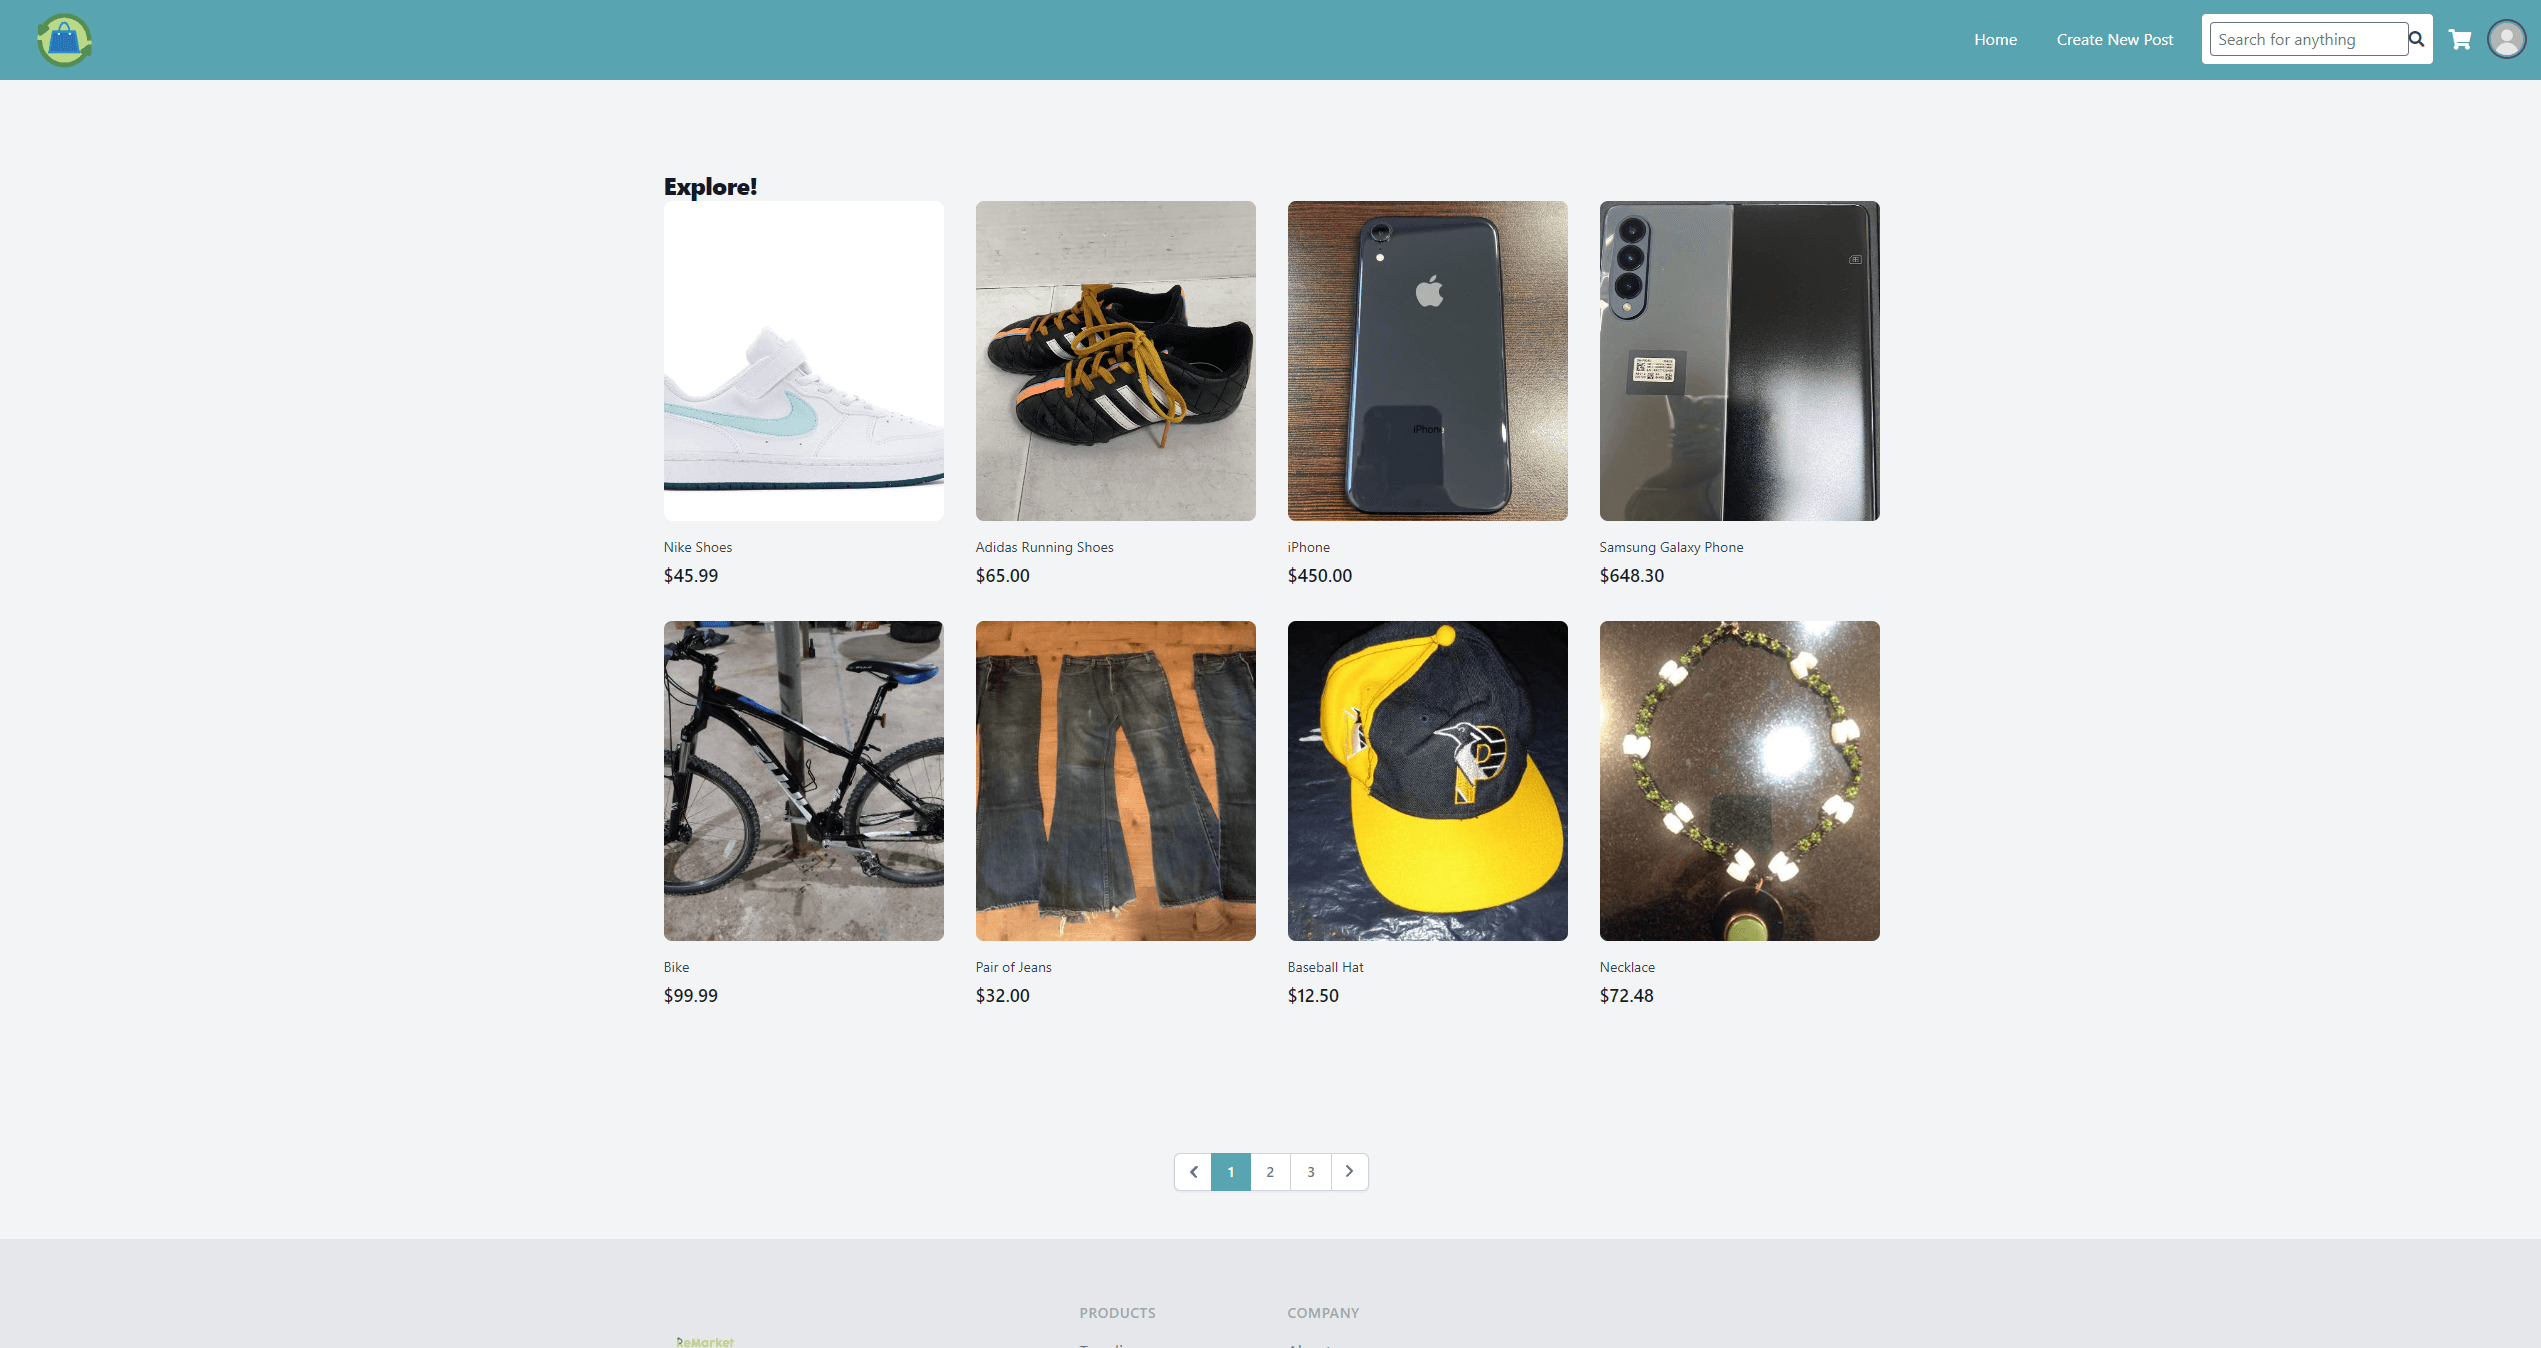Open the iPhone listing image

click(x=1428, y=361)
